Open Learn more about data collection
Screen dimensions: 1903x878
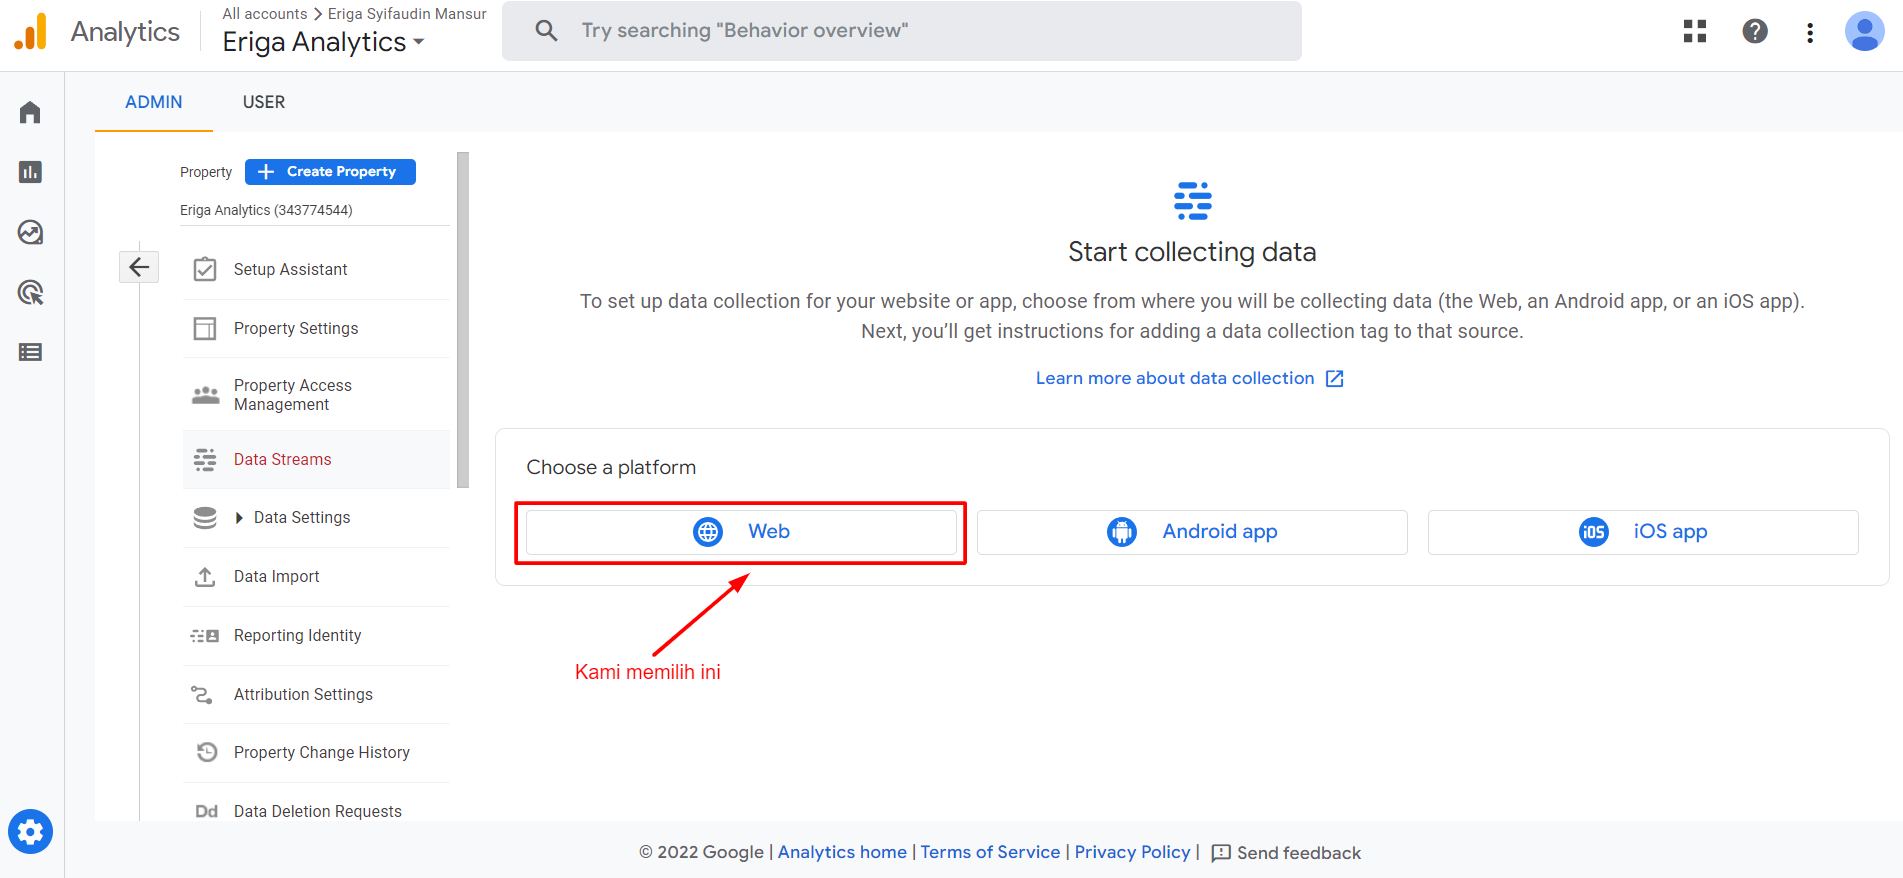pos(1176,378)
